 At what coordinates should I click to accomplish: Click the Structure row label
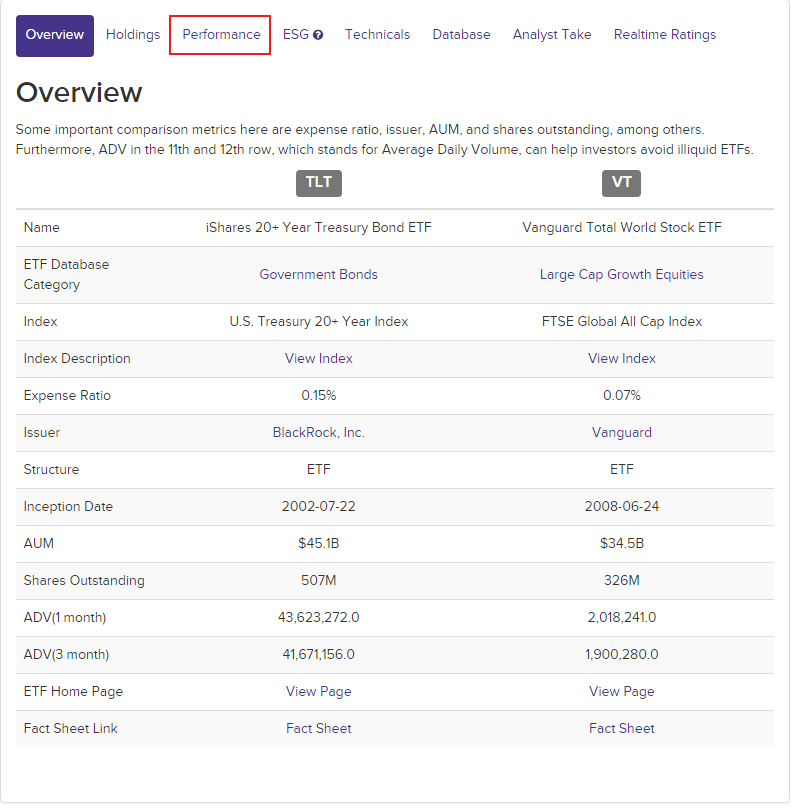tap(52, 470)
